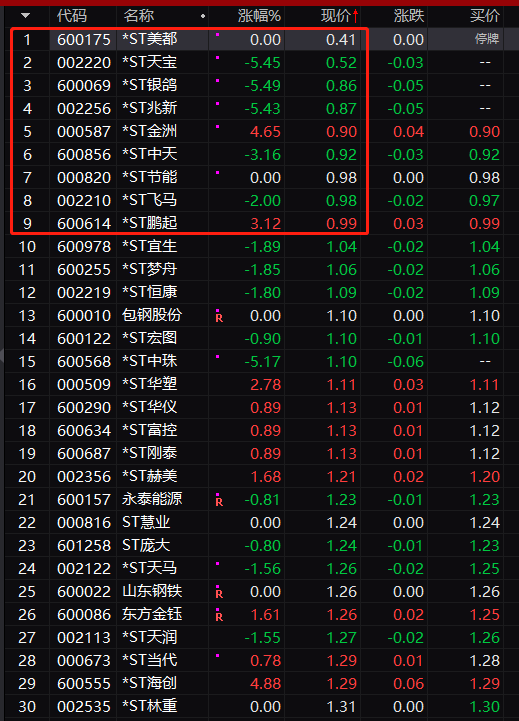
Task: Select stock code 002256
Action: 84,109
